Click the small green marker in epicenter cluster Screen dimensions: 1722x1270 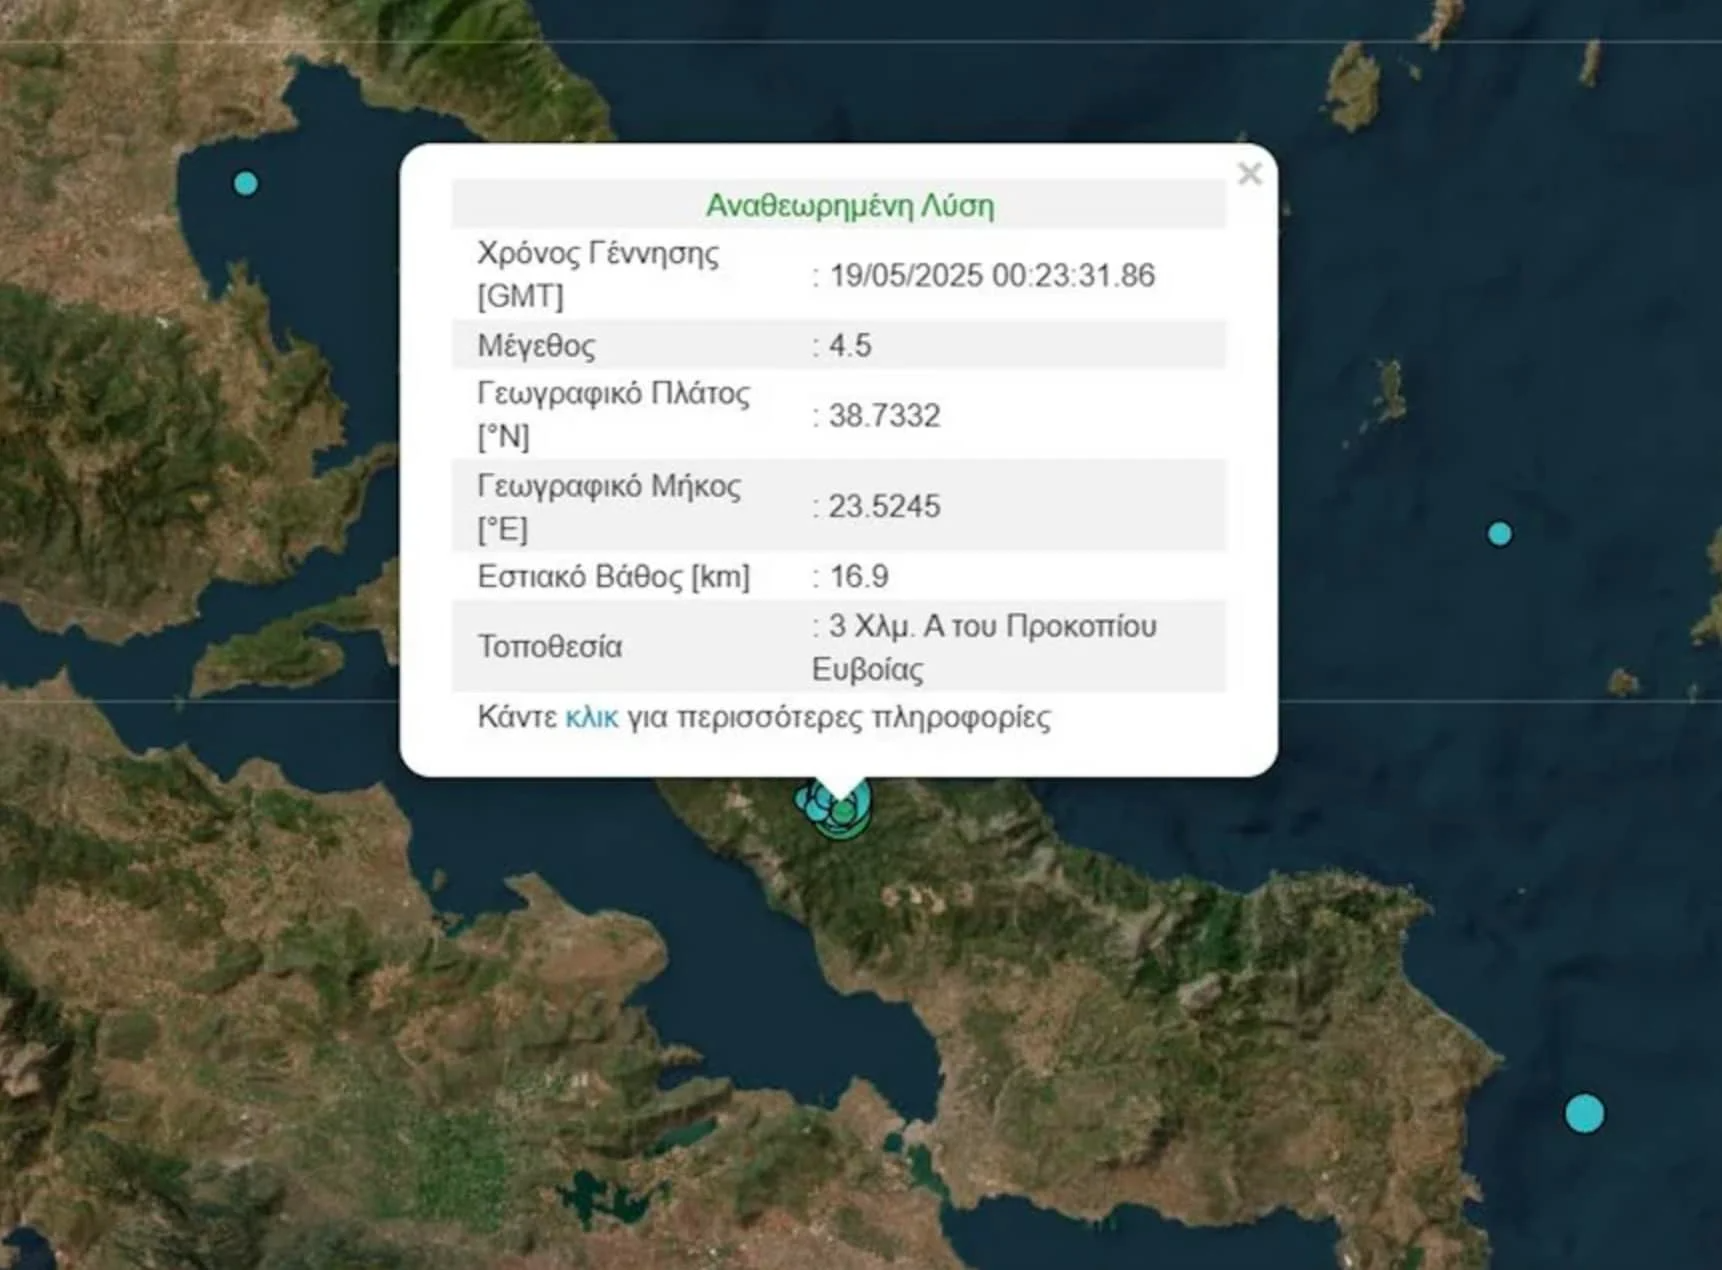(x=845, y=813)
